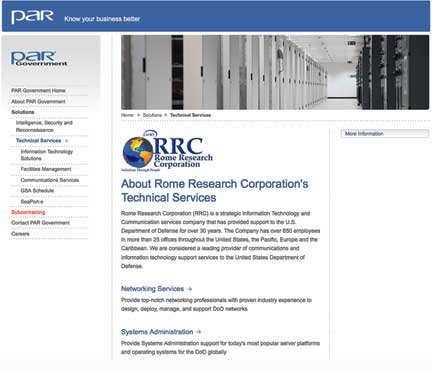Click the arrow next to Technical Services in sidebar
The height and width of the screenshot is (370, 432).
pyautogui.click(x=67, y=141)
